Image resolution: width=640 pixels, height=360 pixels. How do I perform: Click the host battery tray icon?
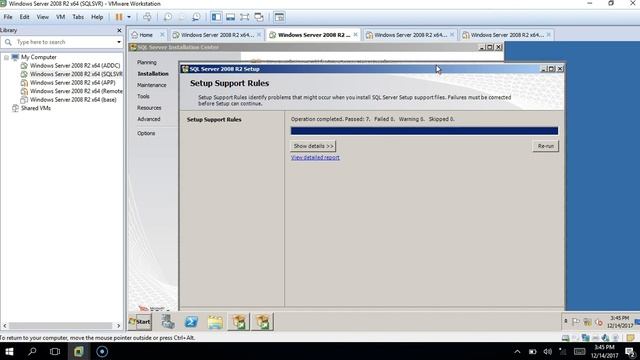[533, 352]
